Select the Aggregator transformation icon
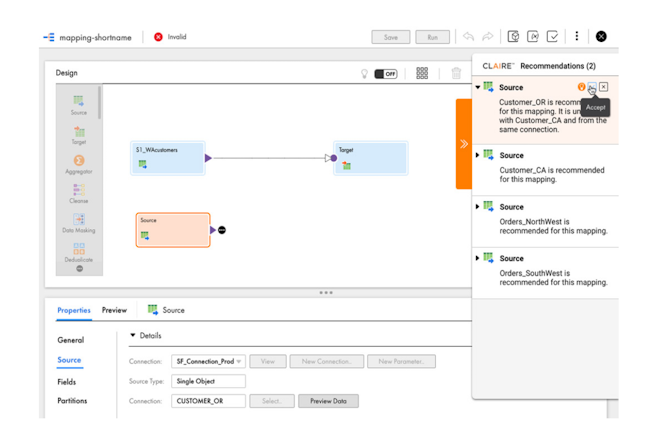Image resolution: width=650 pixels, height=433 pixels. click(x=79, y=160)
